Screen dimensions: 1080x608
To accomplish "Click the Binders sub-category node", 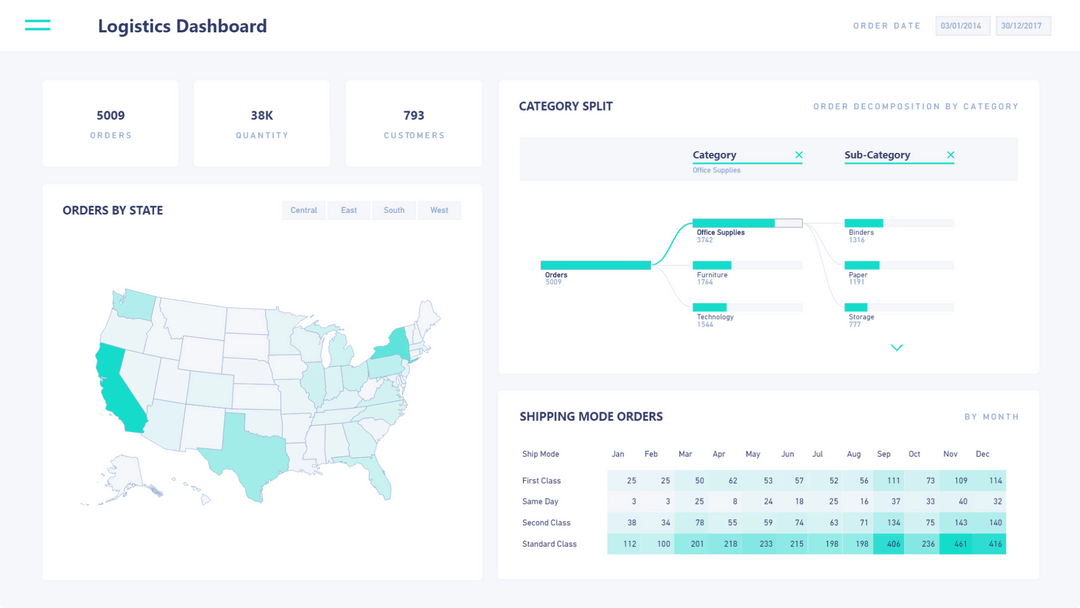I will [865, 222].
